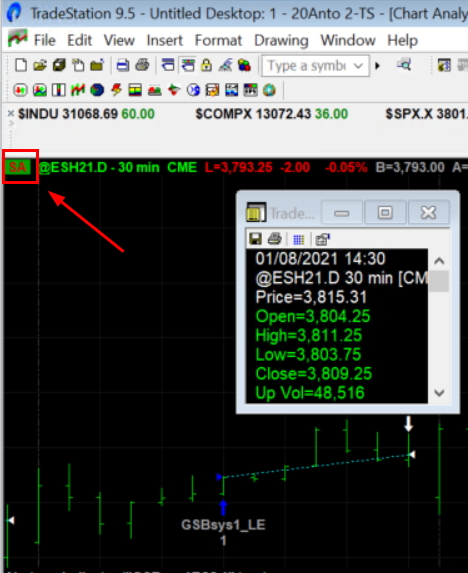Click the 01/08/2021 14:30 date row
Image resolution: width=468 pixels, height=573 pixels.
(320, 259)
